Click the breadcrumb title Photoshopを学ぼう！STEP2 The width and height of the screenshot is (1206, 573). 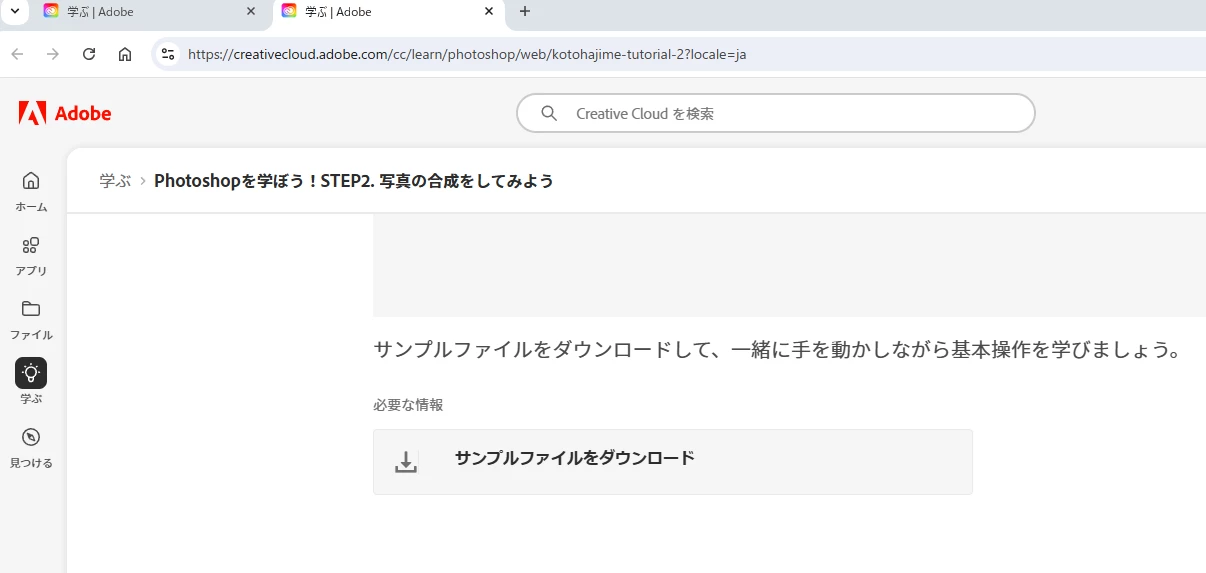click(x=354, y=181)
